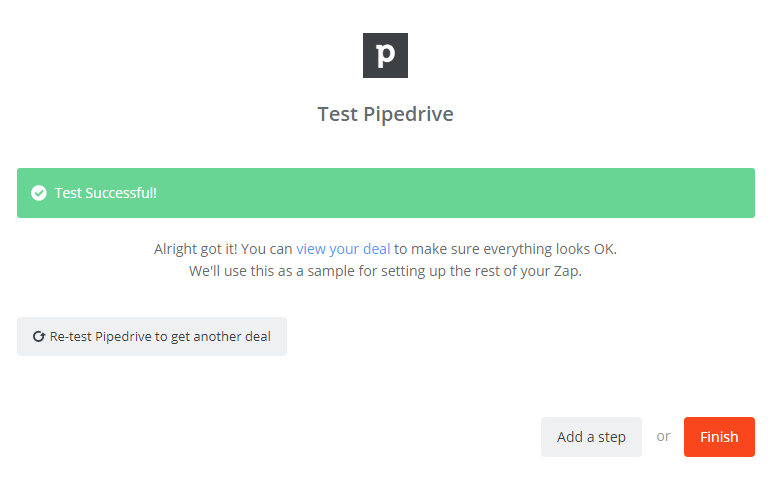Select the Test Pipedrive heading

pyautogui.click(x=385, y=114)
